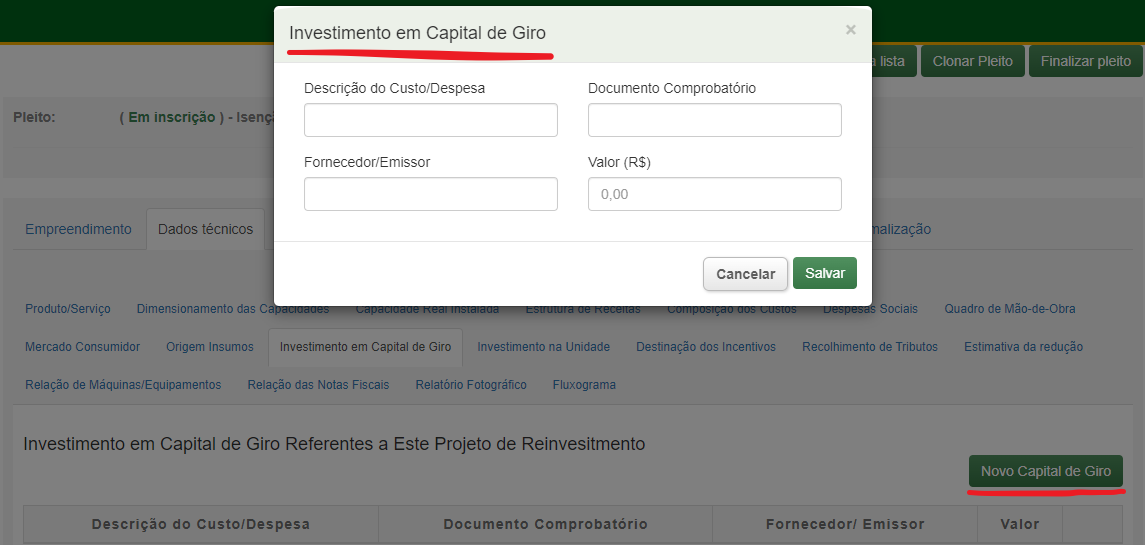Open the Recolhimento de Tributos sub-tab
The width and height of the screenshot is (1145, 545).
(x=870, y=346)
